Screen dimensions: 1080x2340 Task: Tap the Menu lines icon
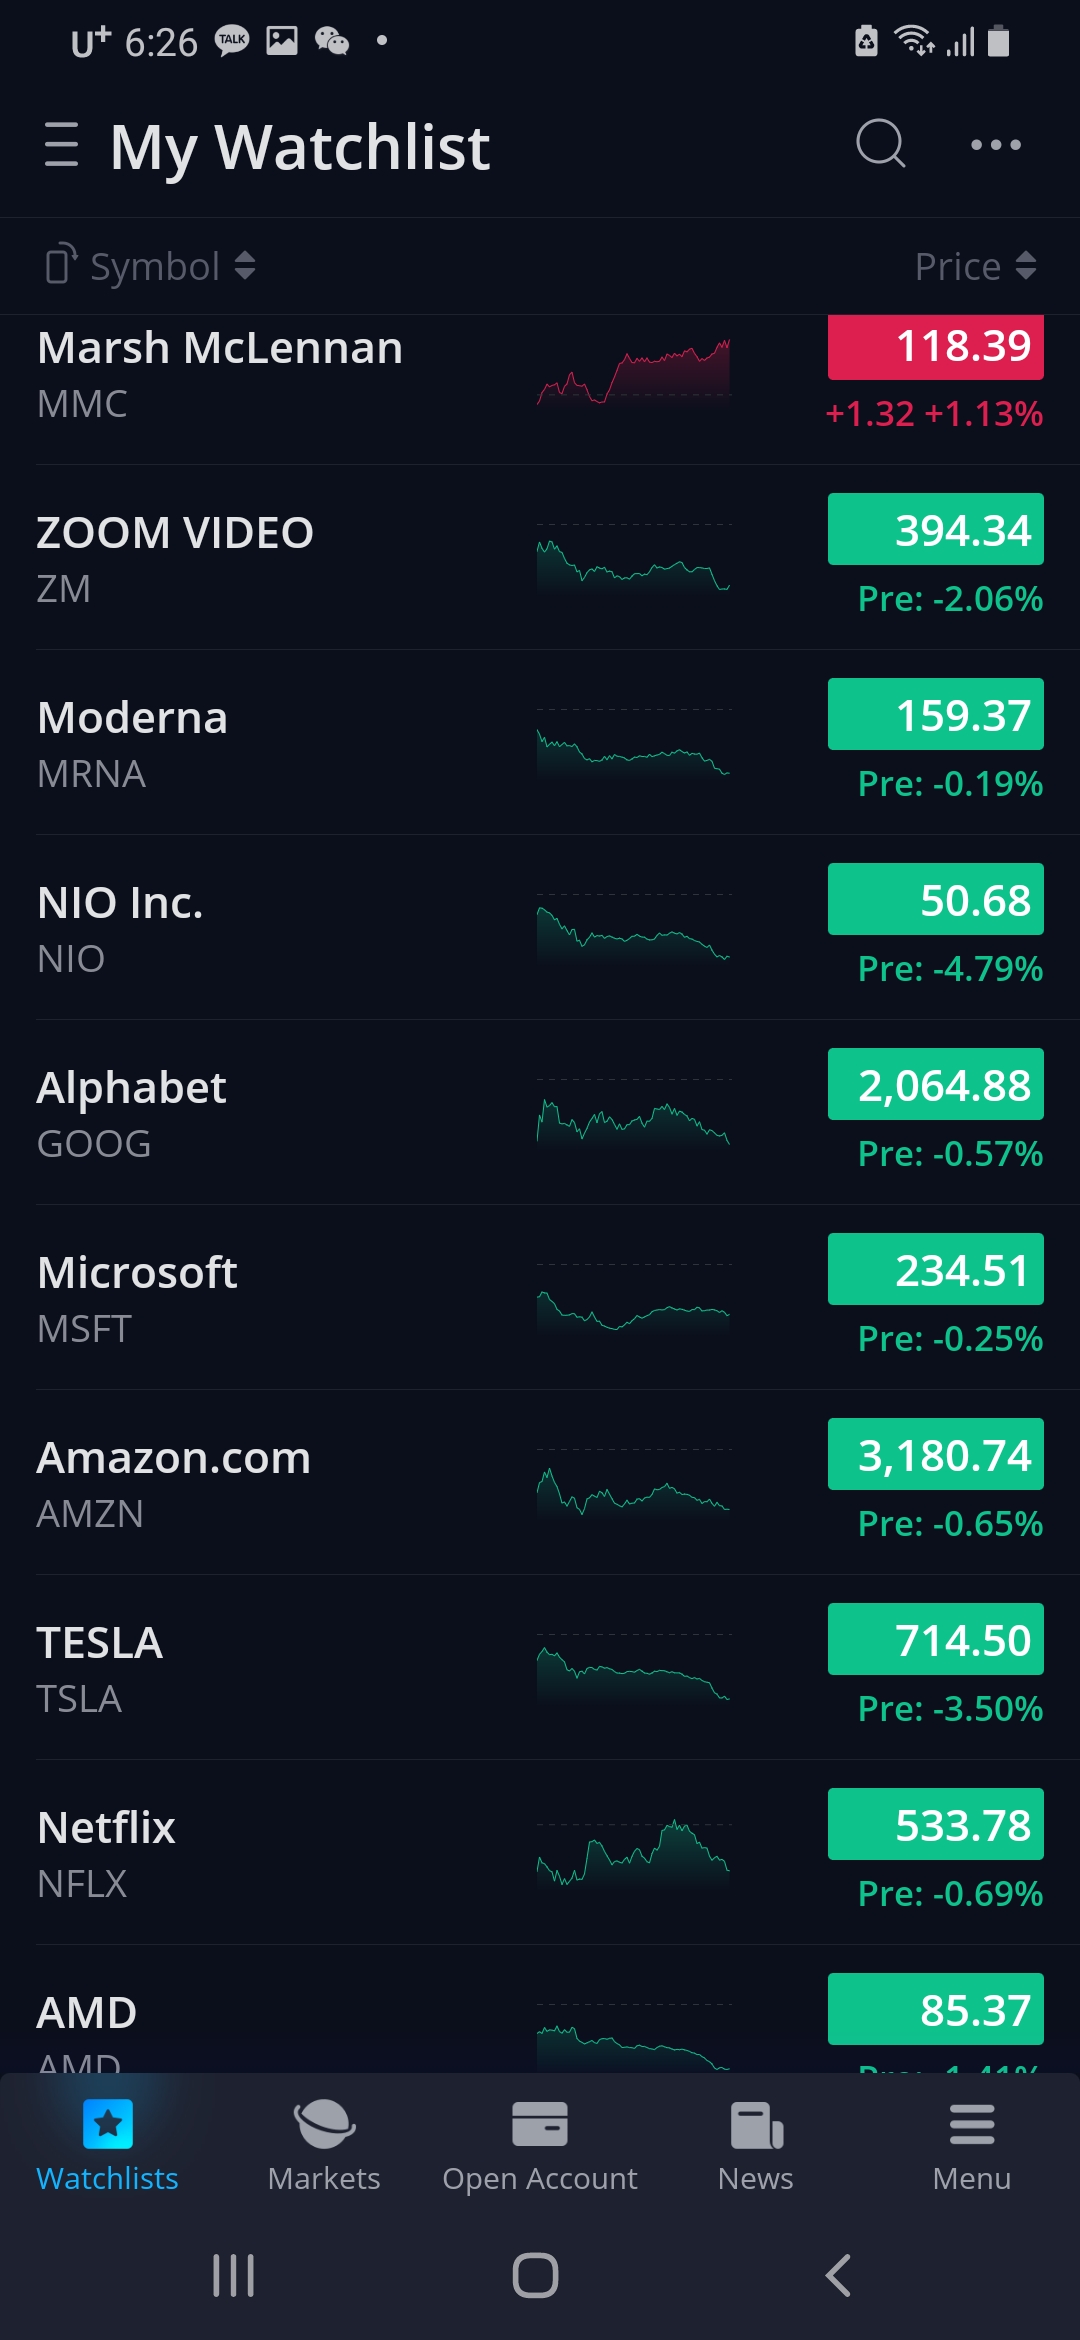click(972, 2124)
